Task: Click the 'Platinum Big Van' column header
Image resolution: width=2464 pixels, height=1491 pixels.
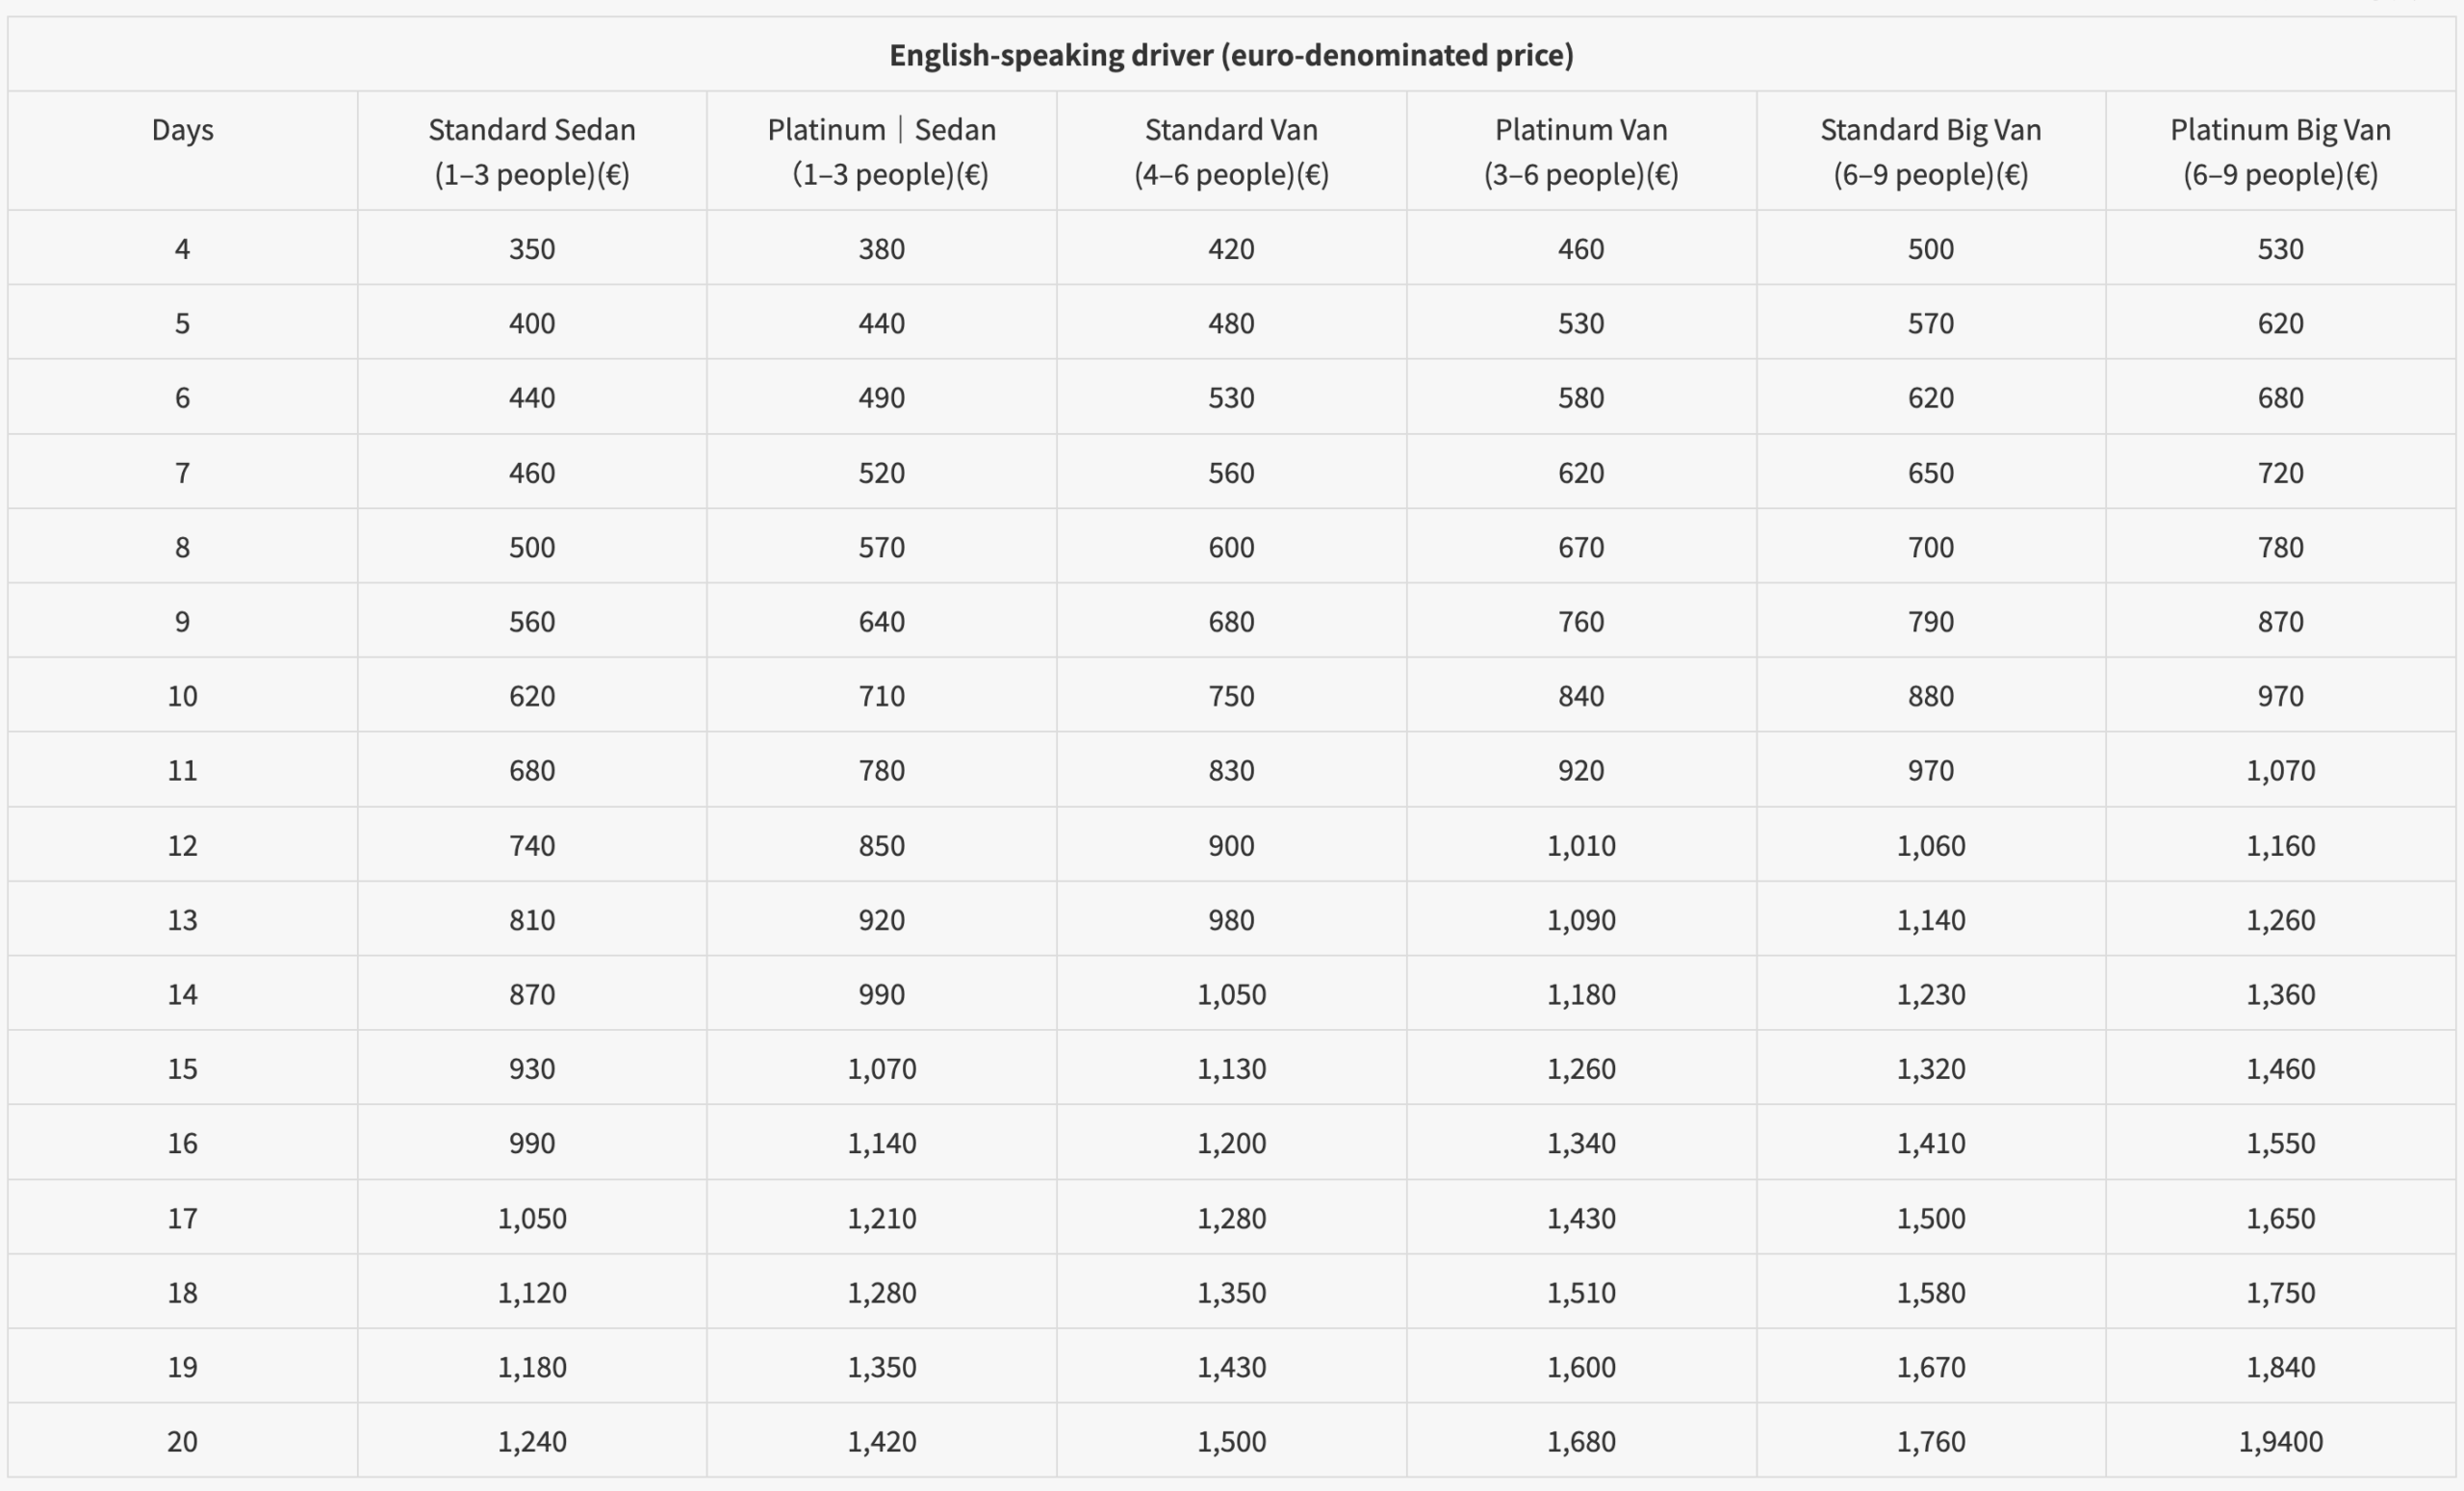Action: point(2280,151)
